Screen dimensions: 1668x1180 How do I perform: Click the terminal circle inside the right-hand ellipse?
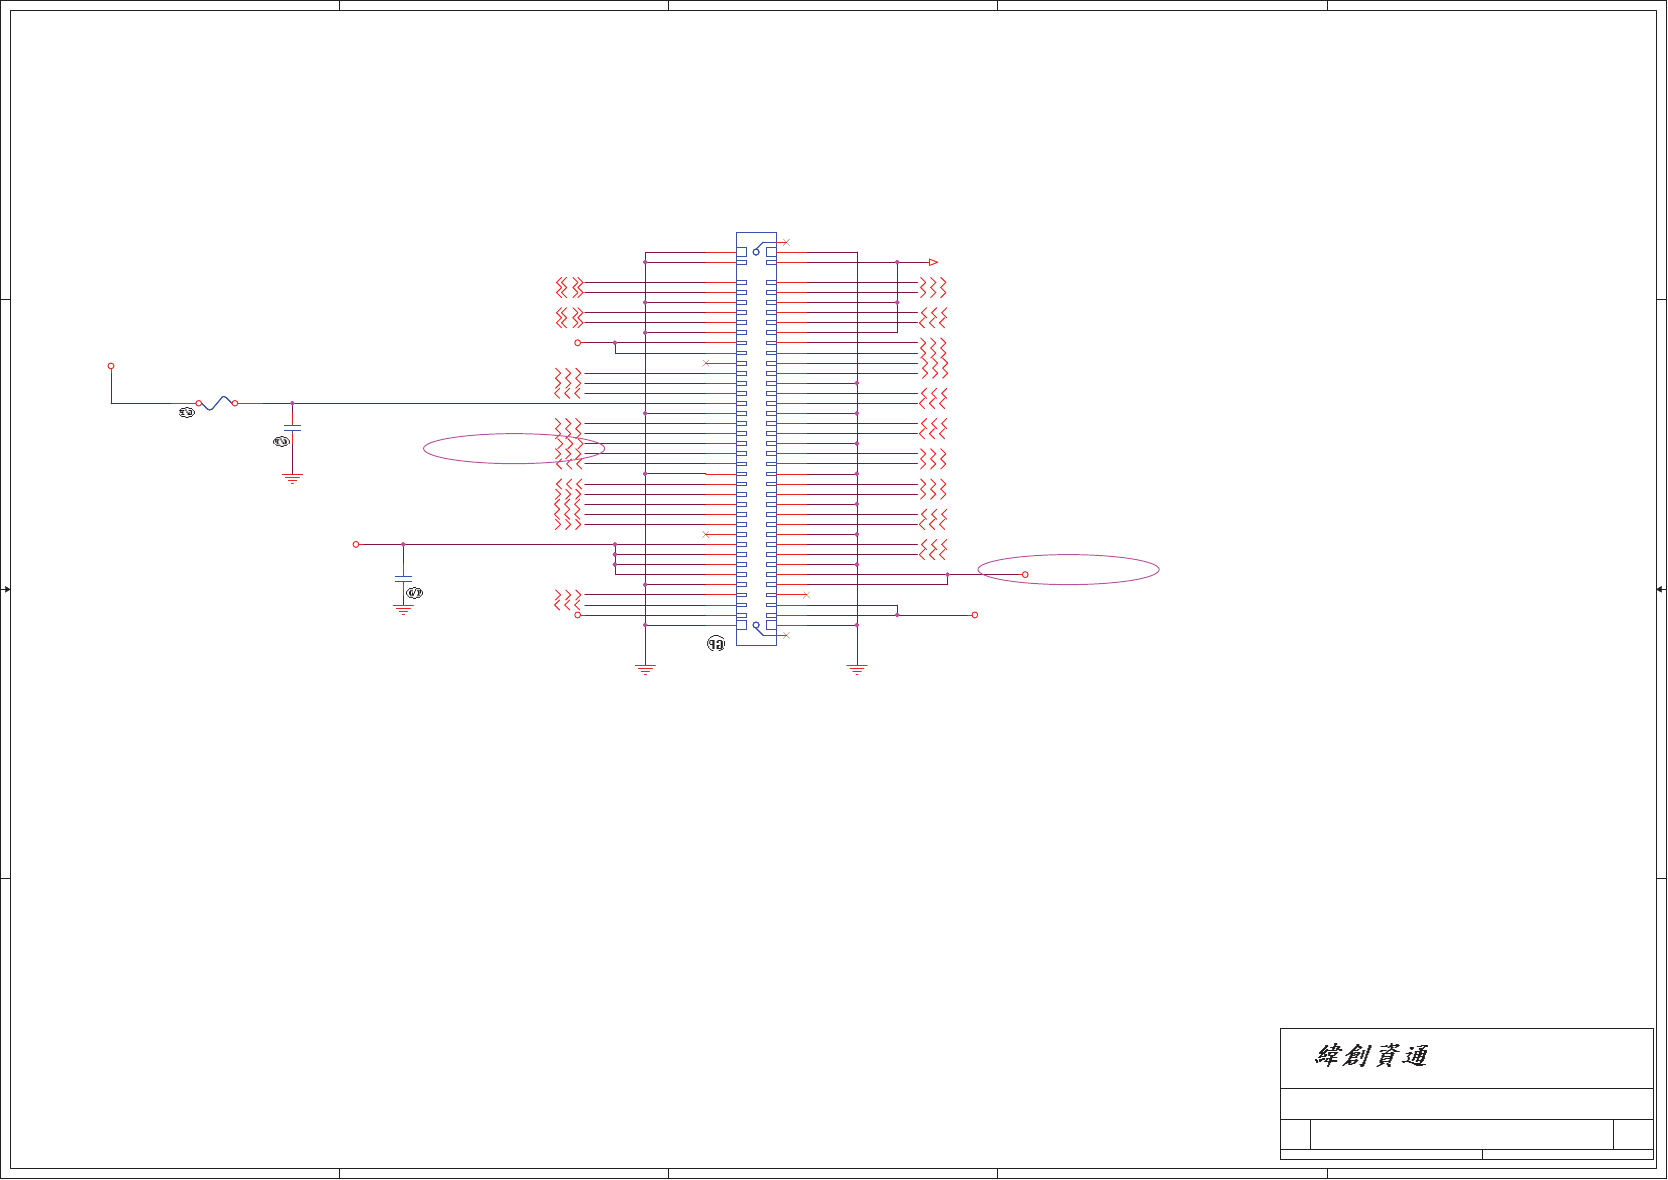point(1025,574)
